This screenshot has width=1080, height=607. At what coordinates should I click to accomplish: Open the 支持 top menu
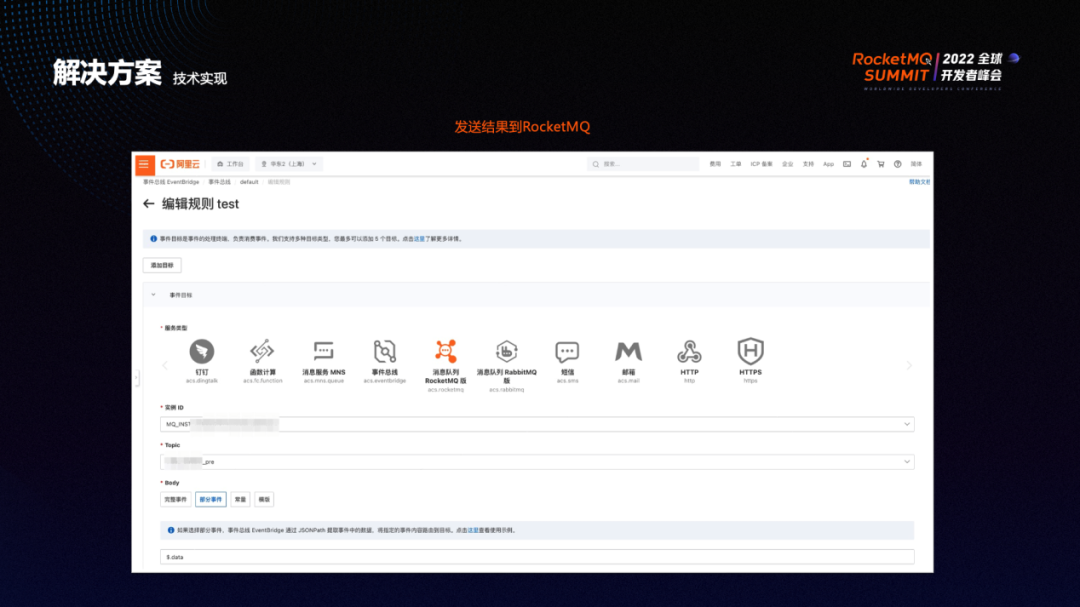pos(808,164)
